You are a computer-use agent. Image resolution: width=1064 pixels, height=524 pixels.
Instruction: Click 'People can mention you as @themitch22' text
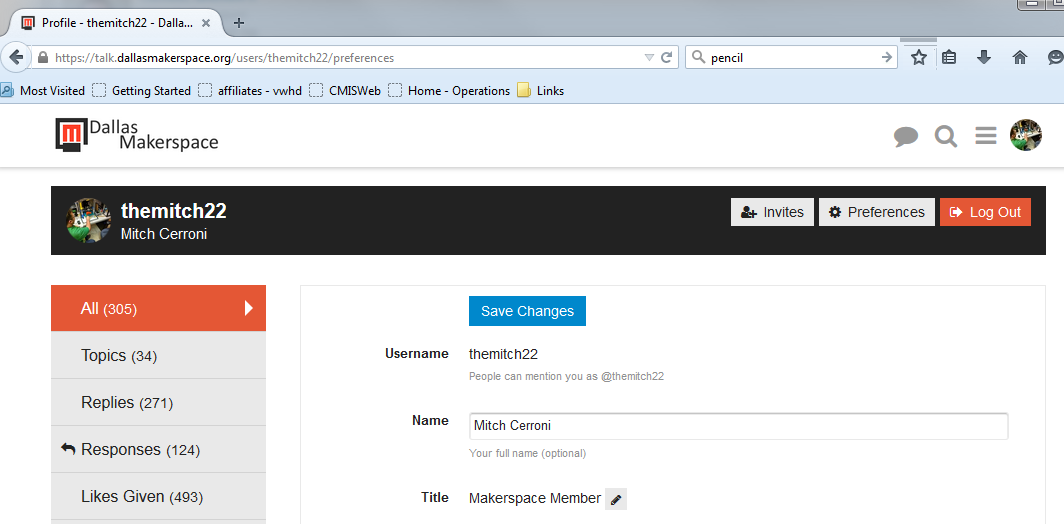tap(567, 376)
